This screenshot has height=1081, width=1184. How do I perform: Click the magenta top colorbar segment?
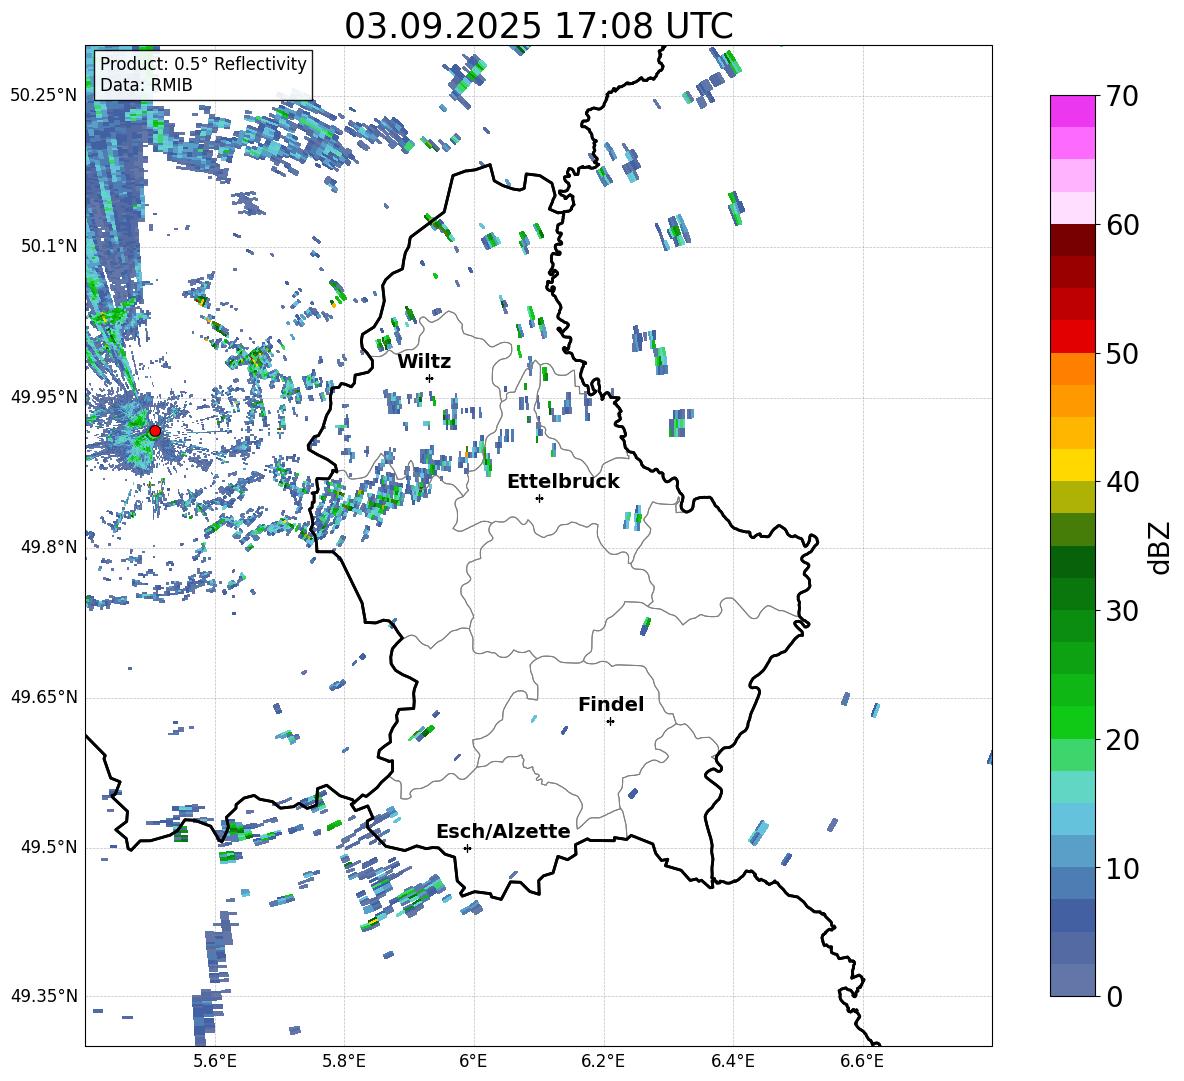click(x=1072, y=112)
